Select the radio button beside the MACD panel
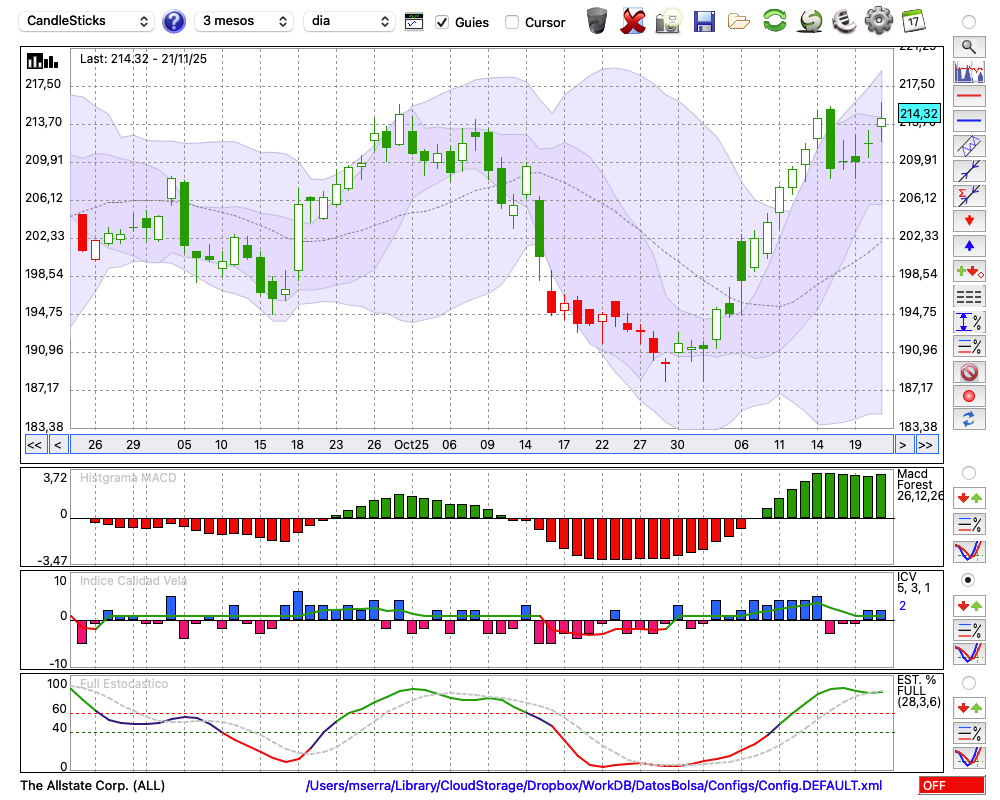This screenshot has height=800, width=1000. 968,472
